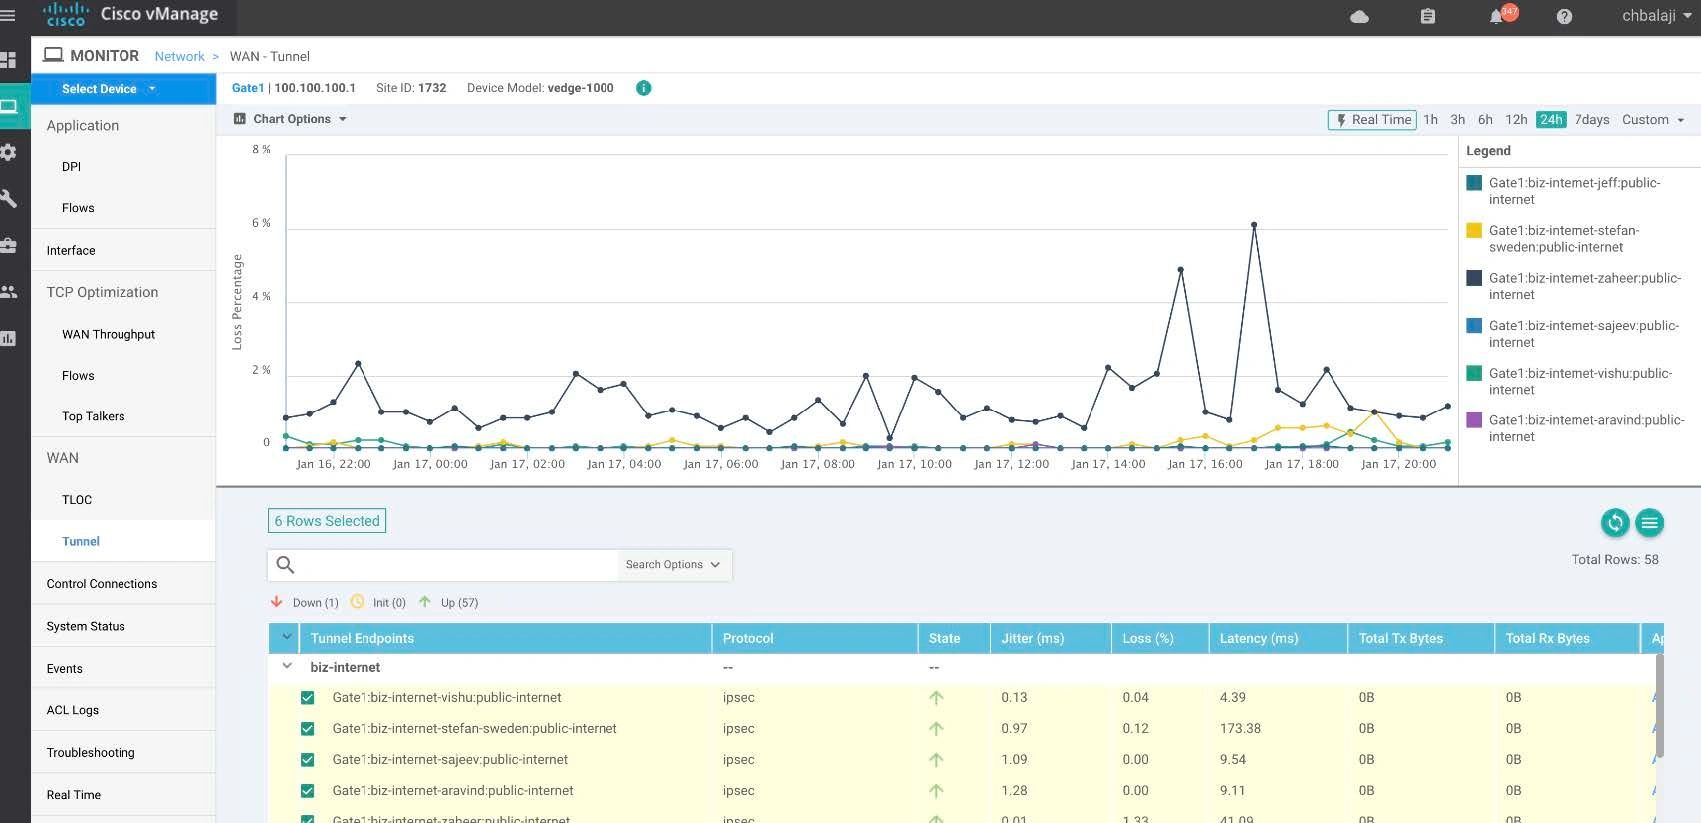Toggle the table header expand chevron

point(287,638)
